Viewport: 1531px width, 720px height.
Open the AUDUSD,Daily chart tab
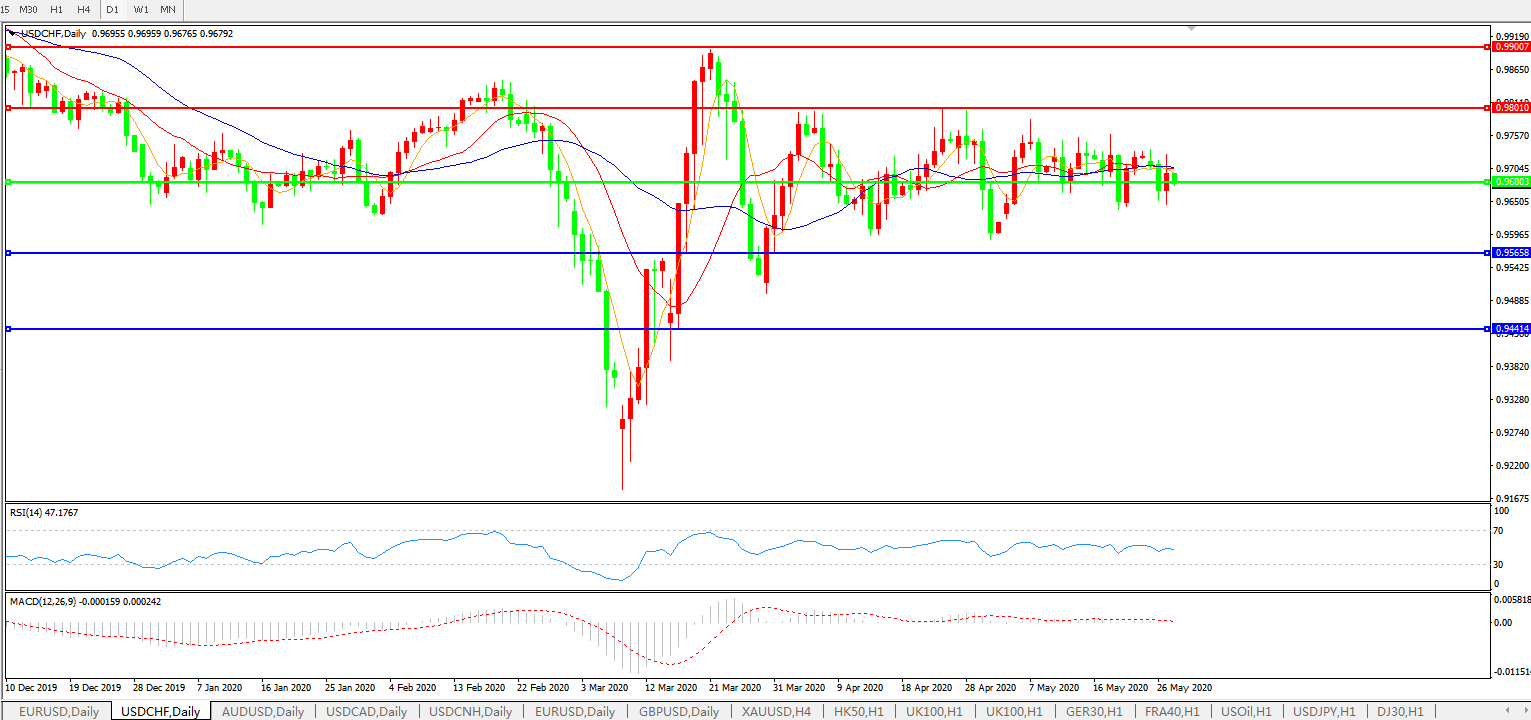(264, 711)
